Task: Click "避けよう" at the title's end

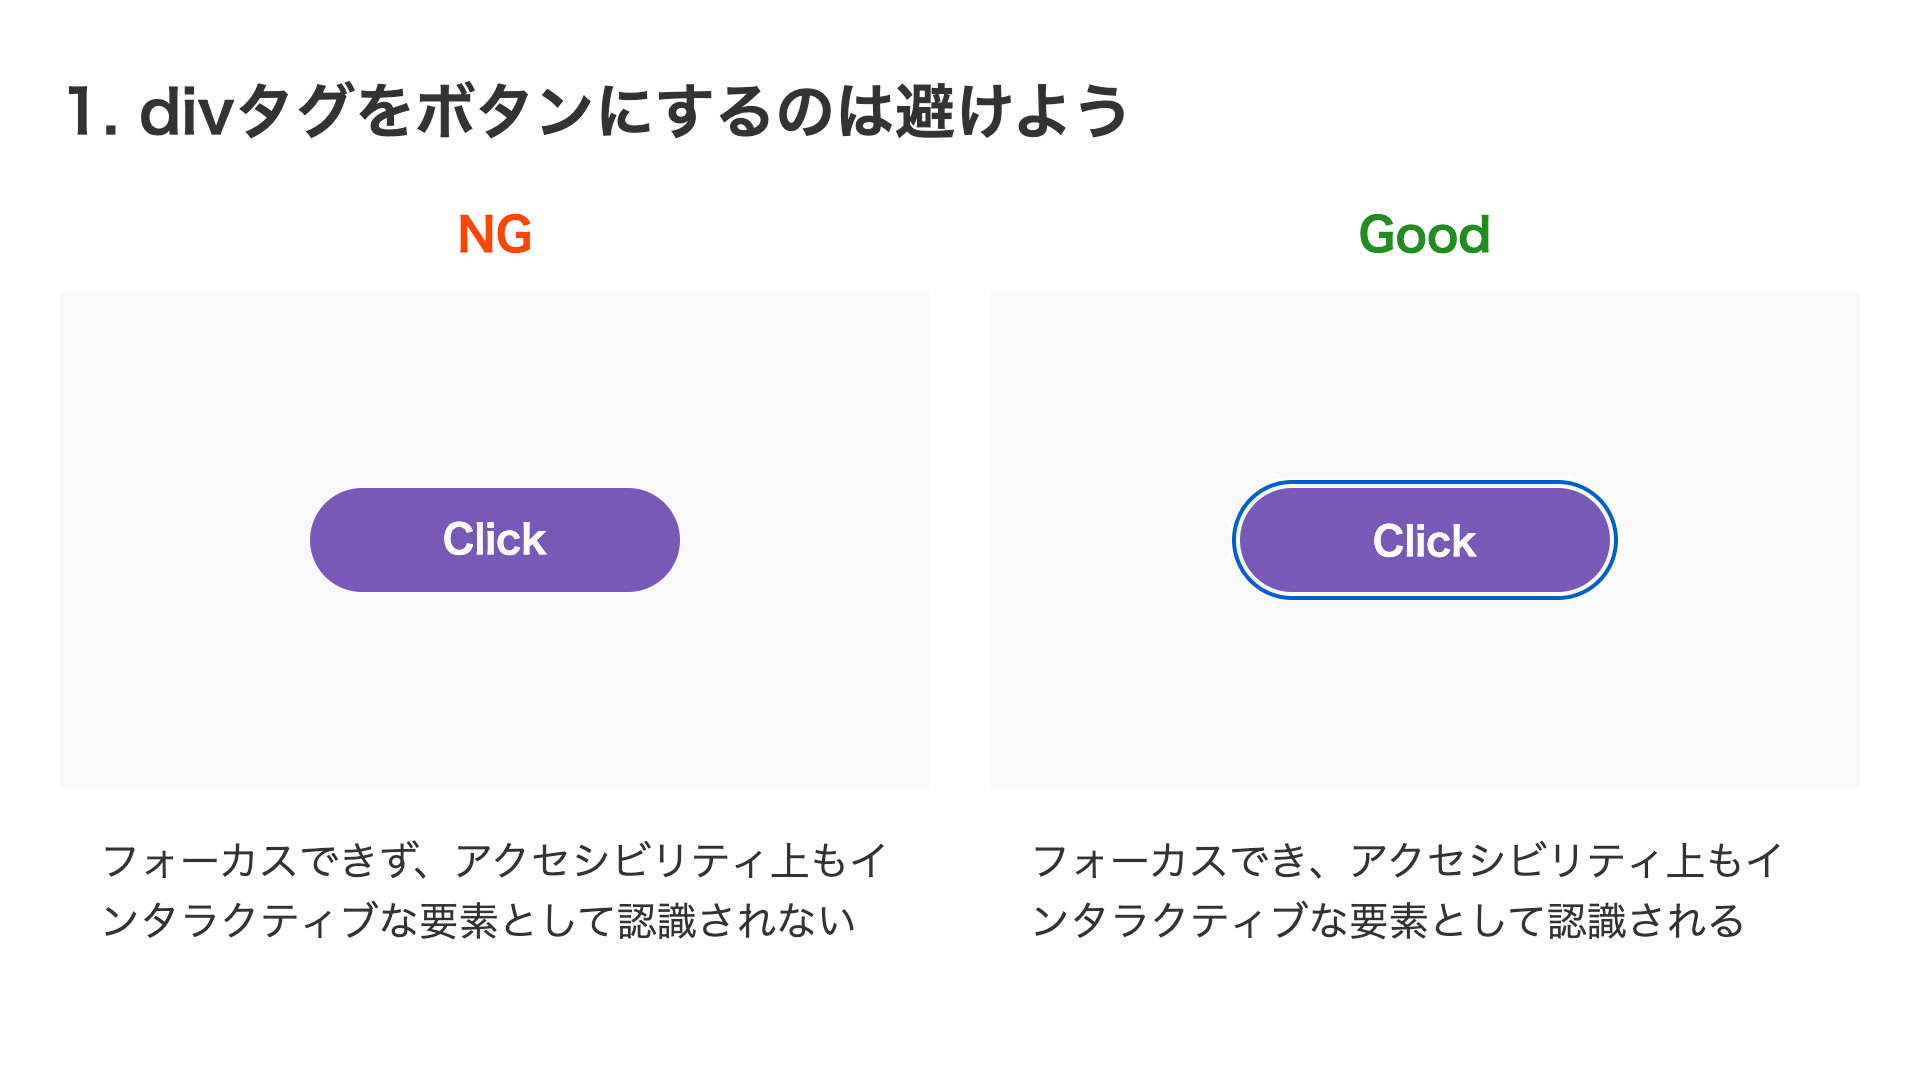Action: pos(1012,111)
